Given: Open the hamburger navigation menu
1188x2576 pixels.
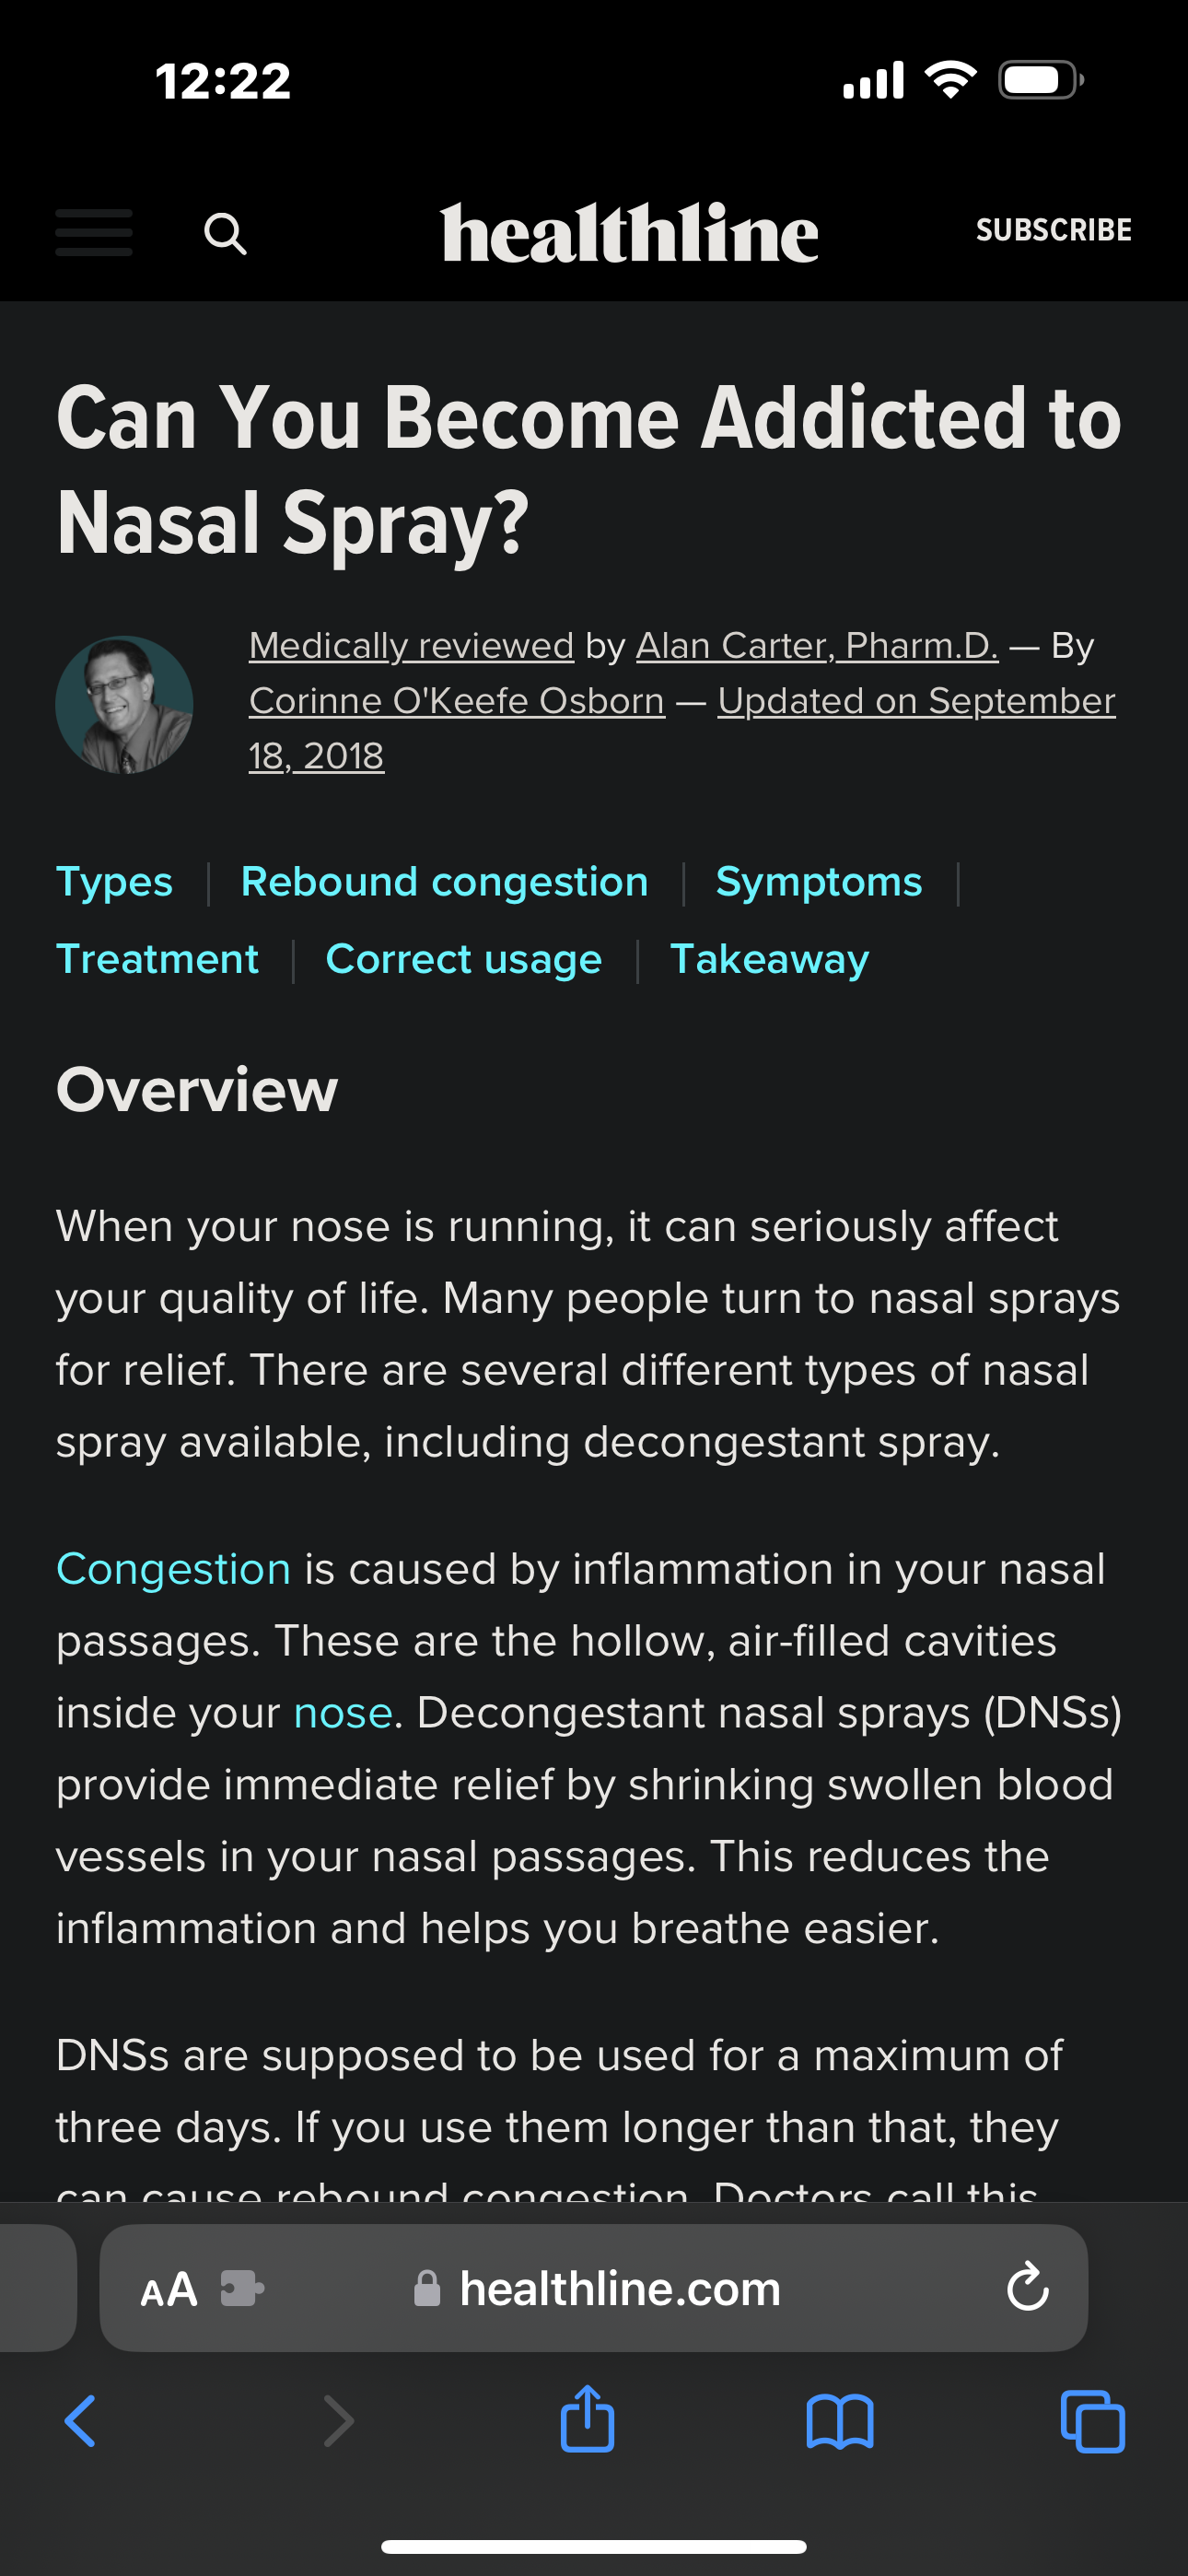Looking at the screenshot, I should coord(93,232).
